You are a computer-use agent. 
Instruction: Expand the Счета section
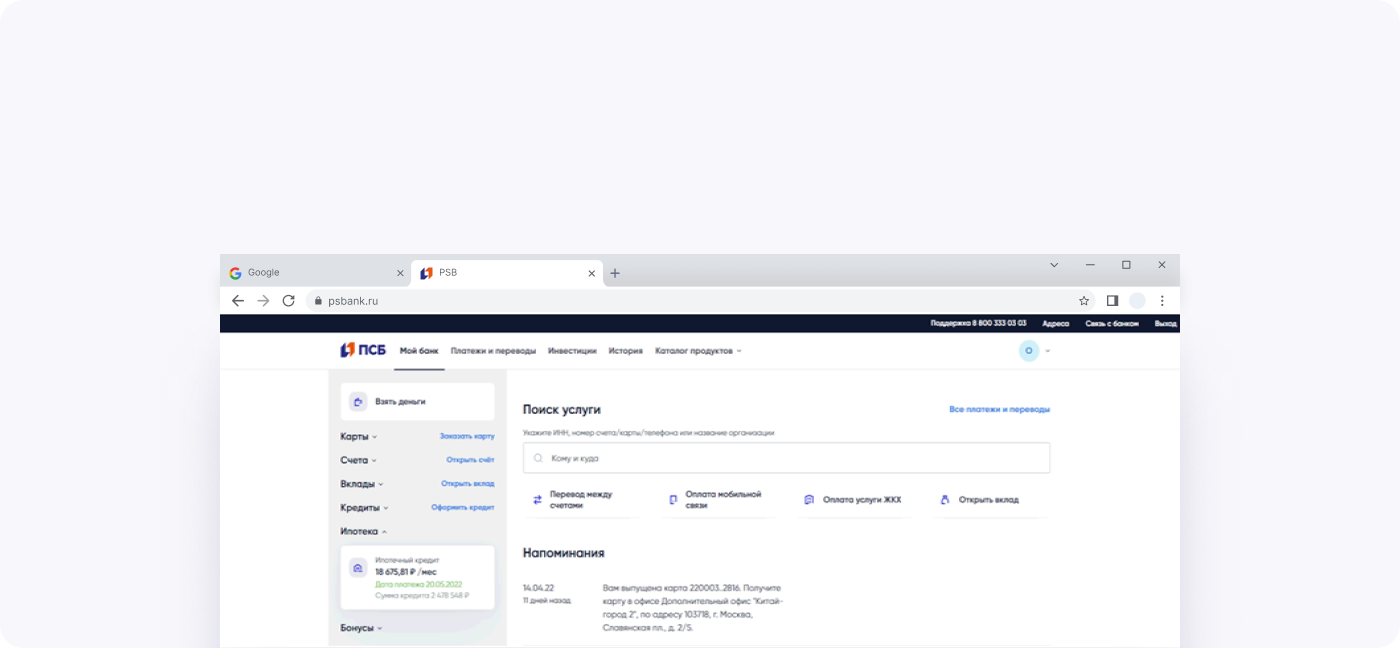[x=358, y=460]
